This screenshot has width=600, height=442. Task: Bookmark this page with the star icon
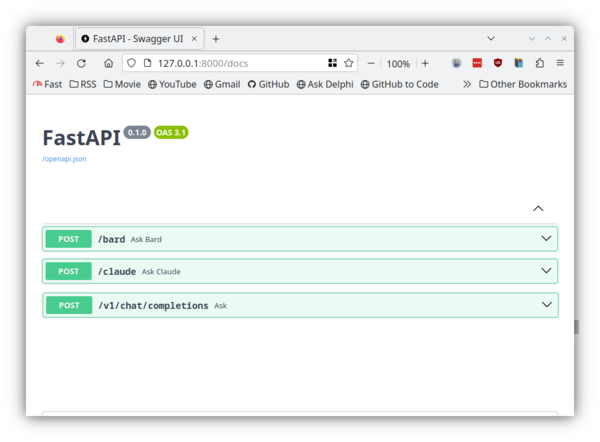click(349, 63)
